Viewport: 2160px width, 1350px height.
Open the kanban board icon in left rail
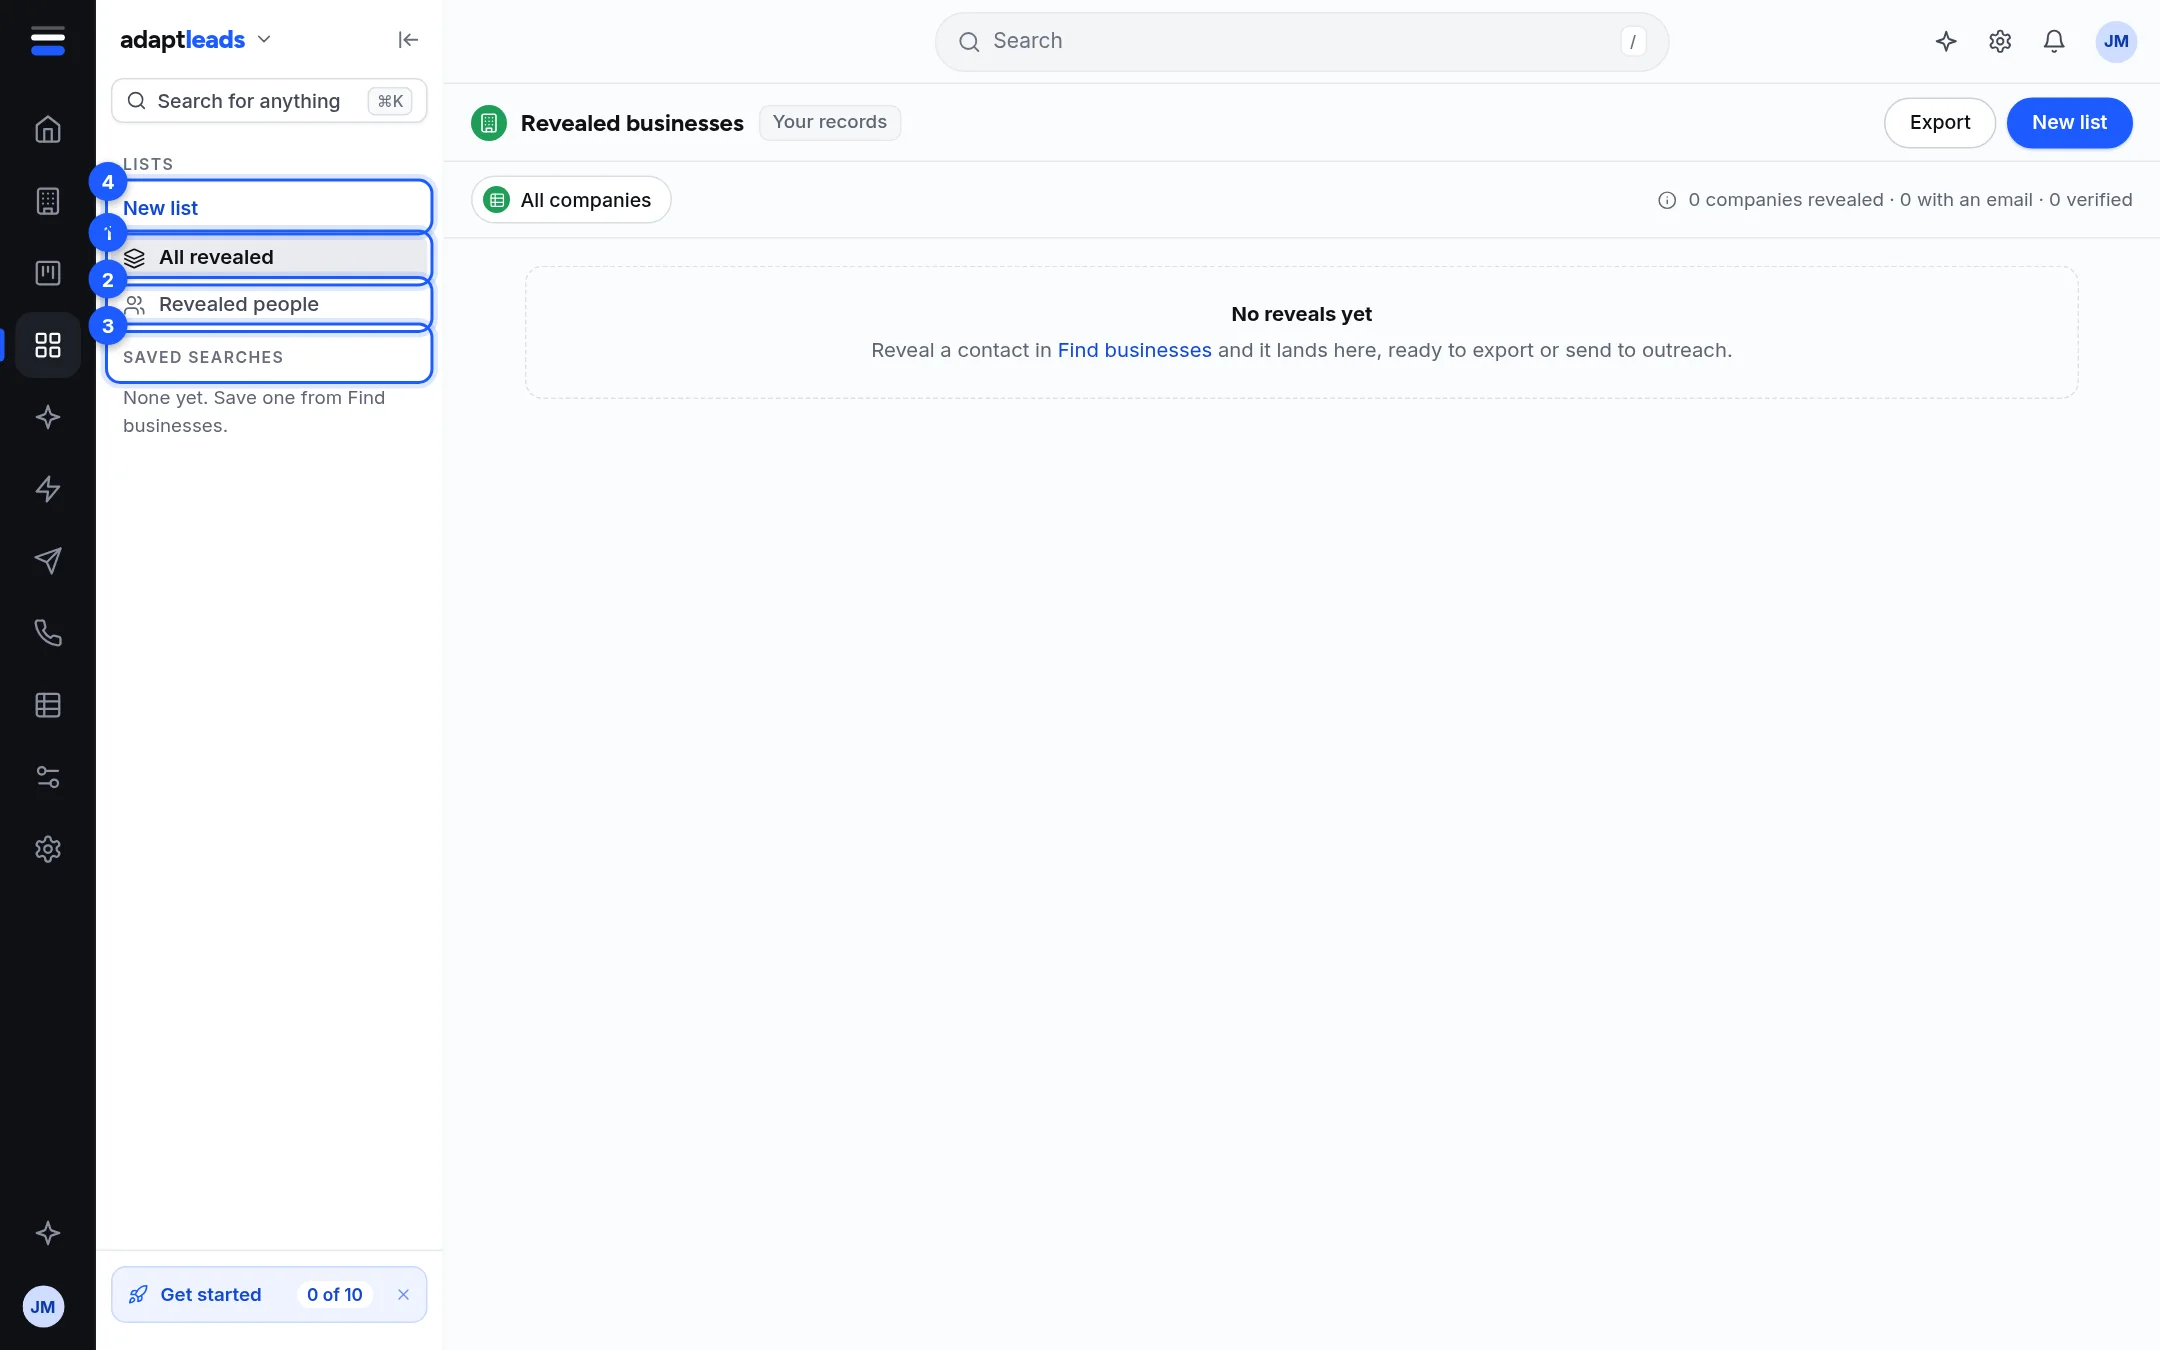point(48,273)
